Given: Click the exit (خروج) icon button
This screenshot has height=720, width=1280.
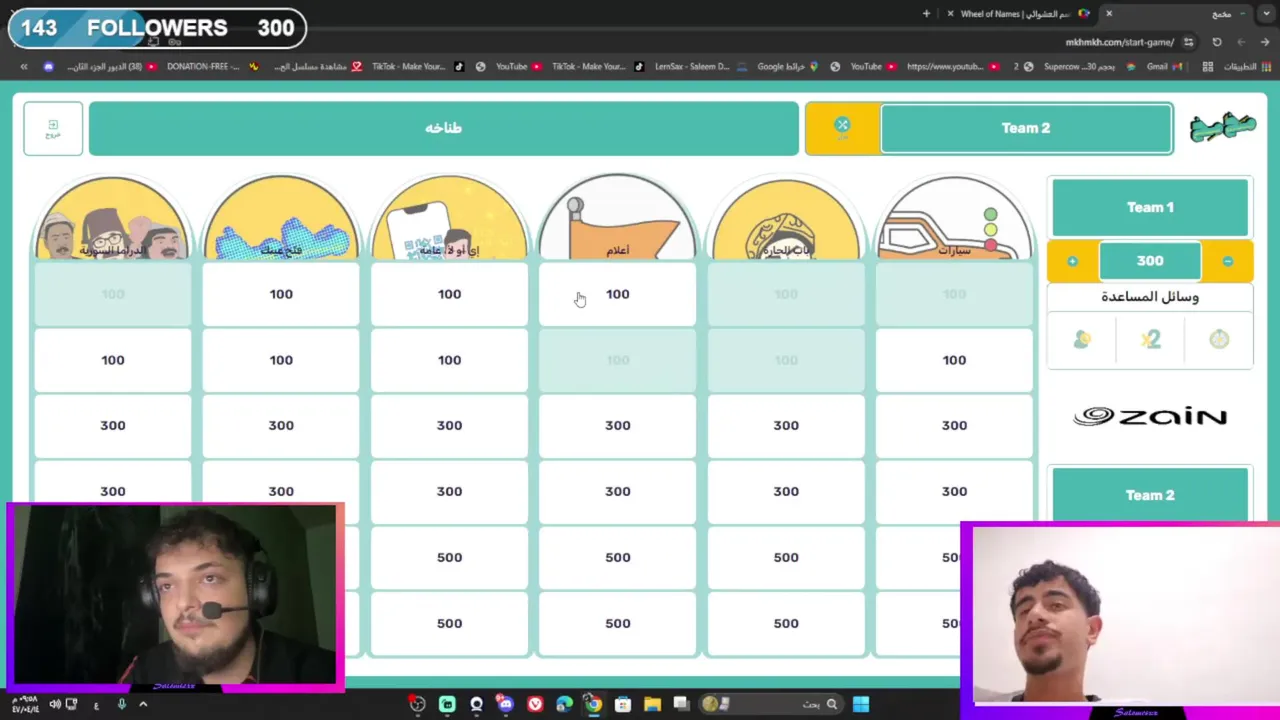Looking at the screenshot, I should click(53, 129).
